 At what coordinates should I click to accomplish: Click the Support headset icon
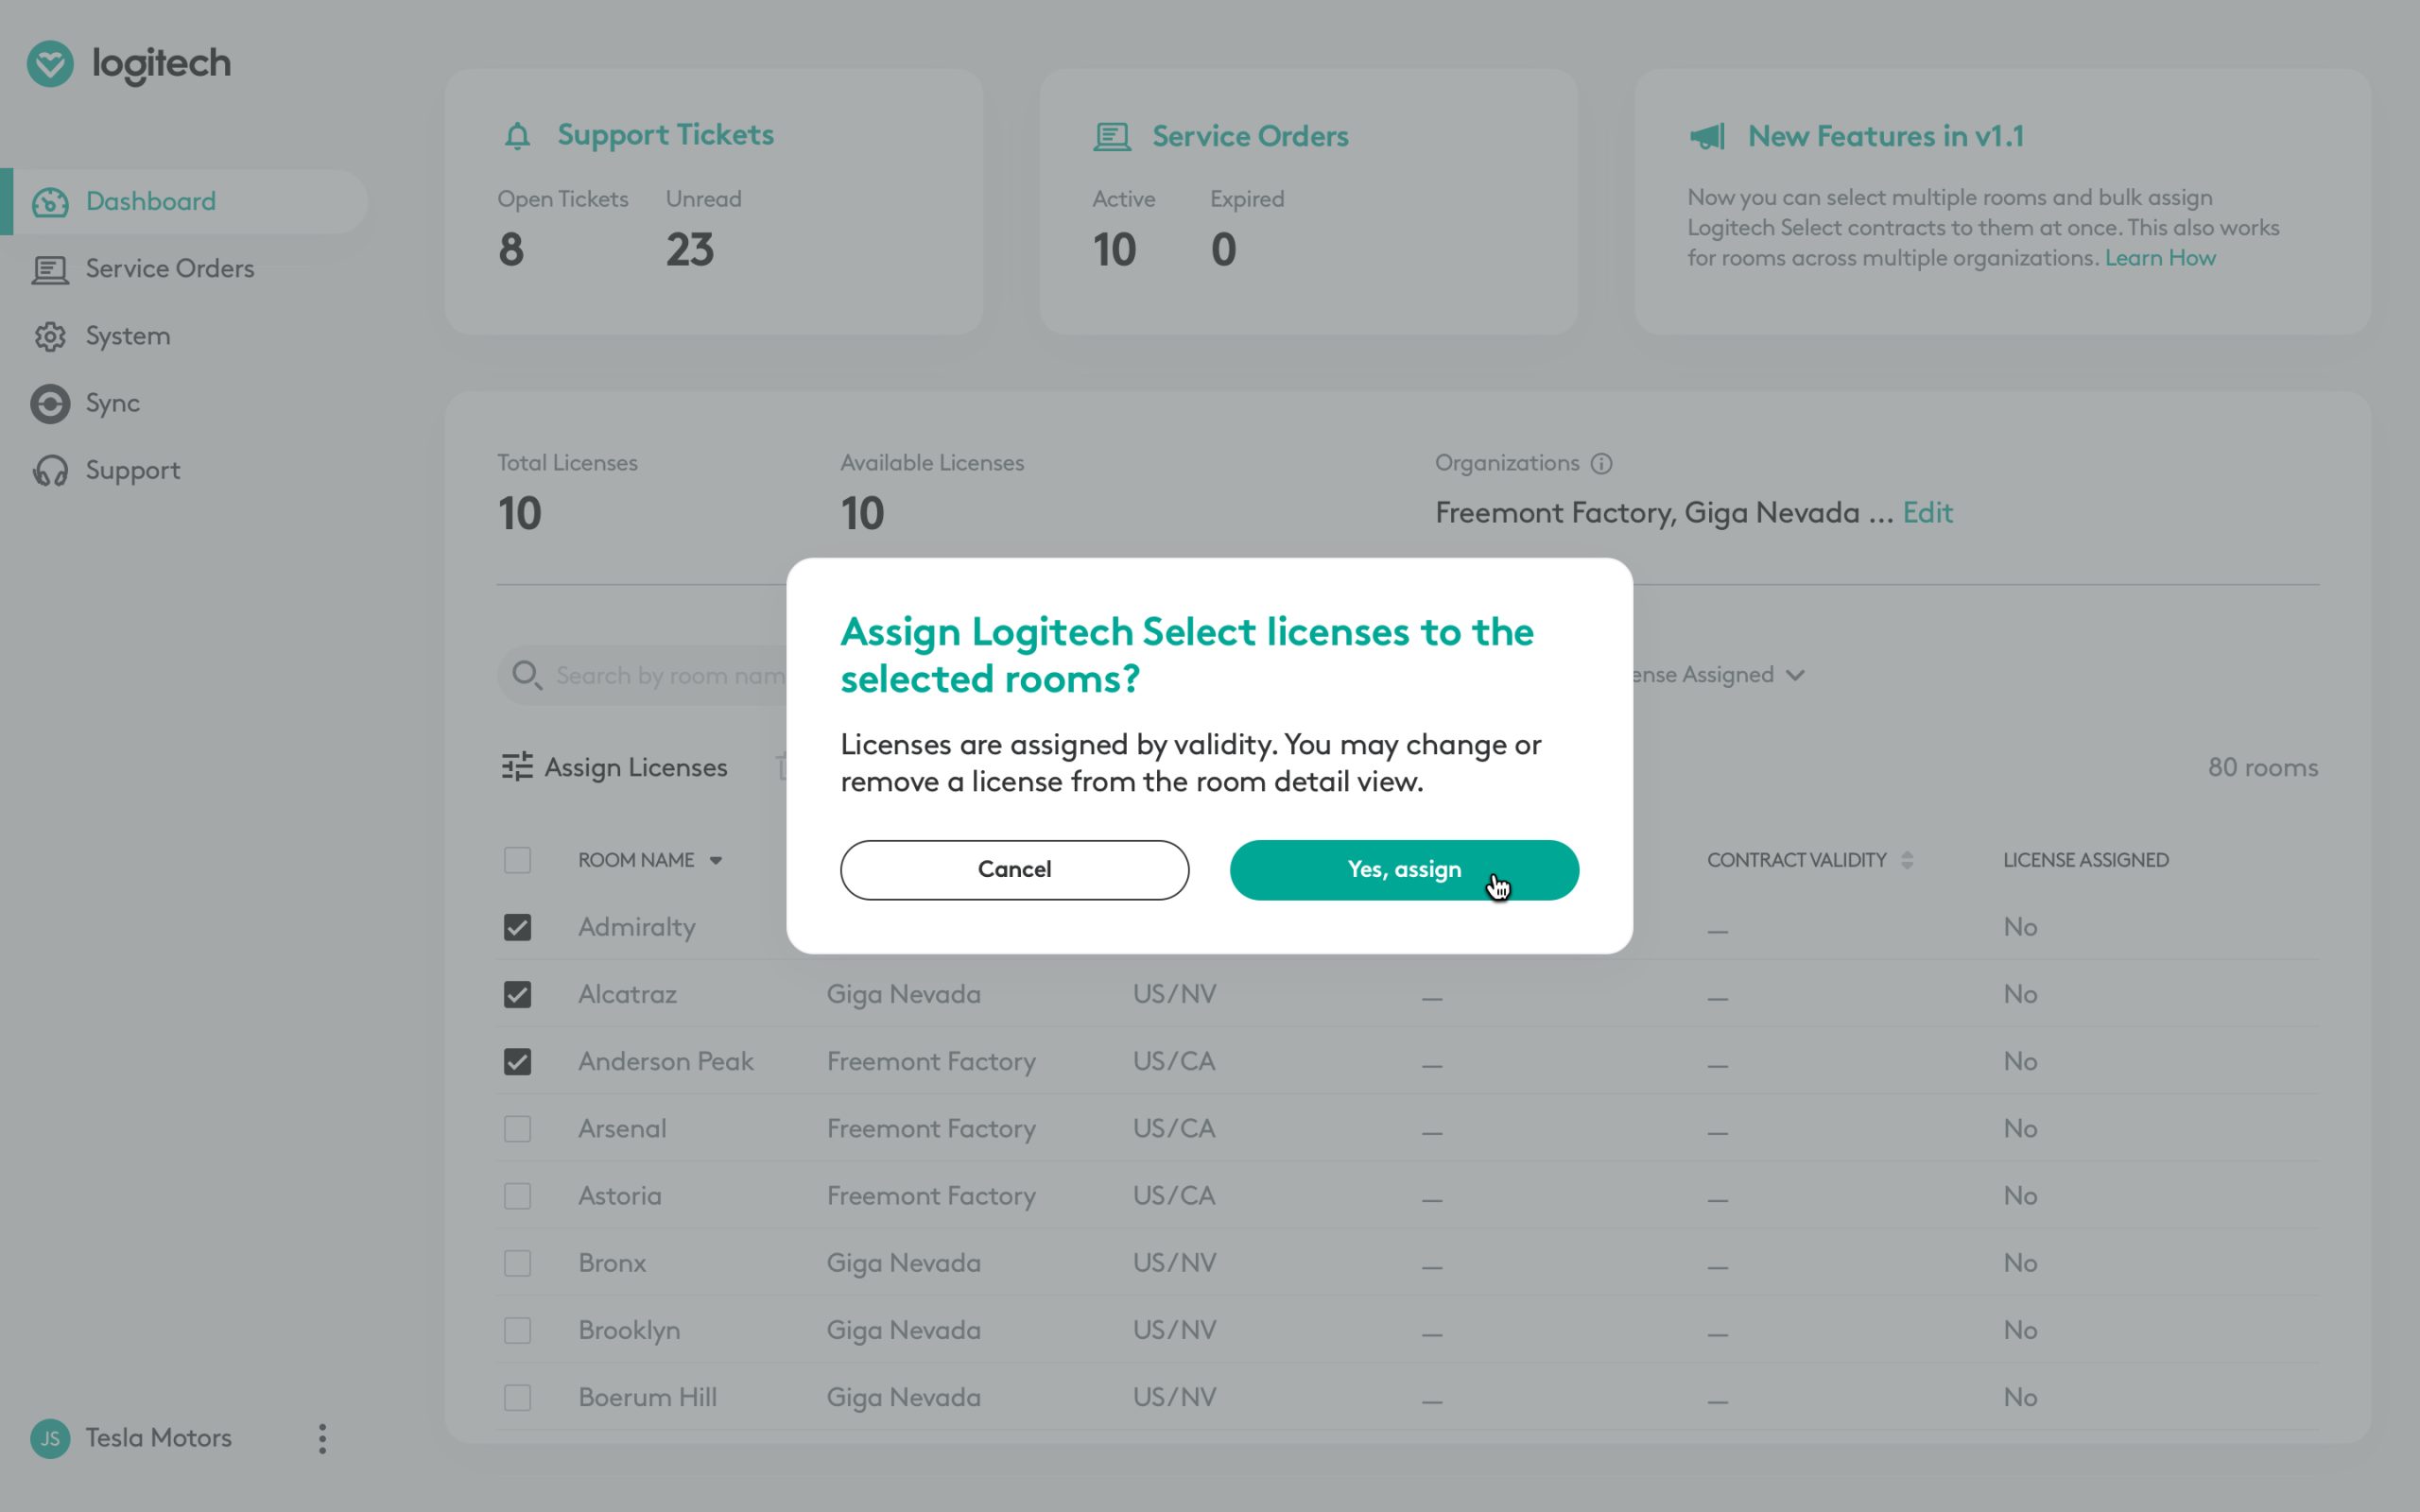pos(50,471)
